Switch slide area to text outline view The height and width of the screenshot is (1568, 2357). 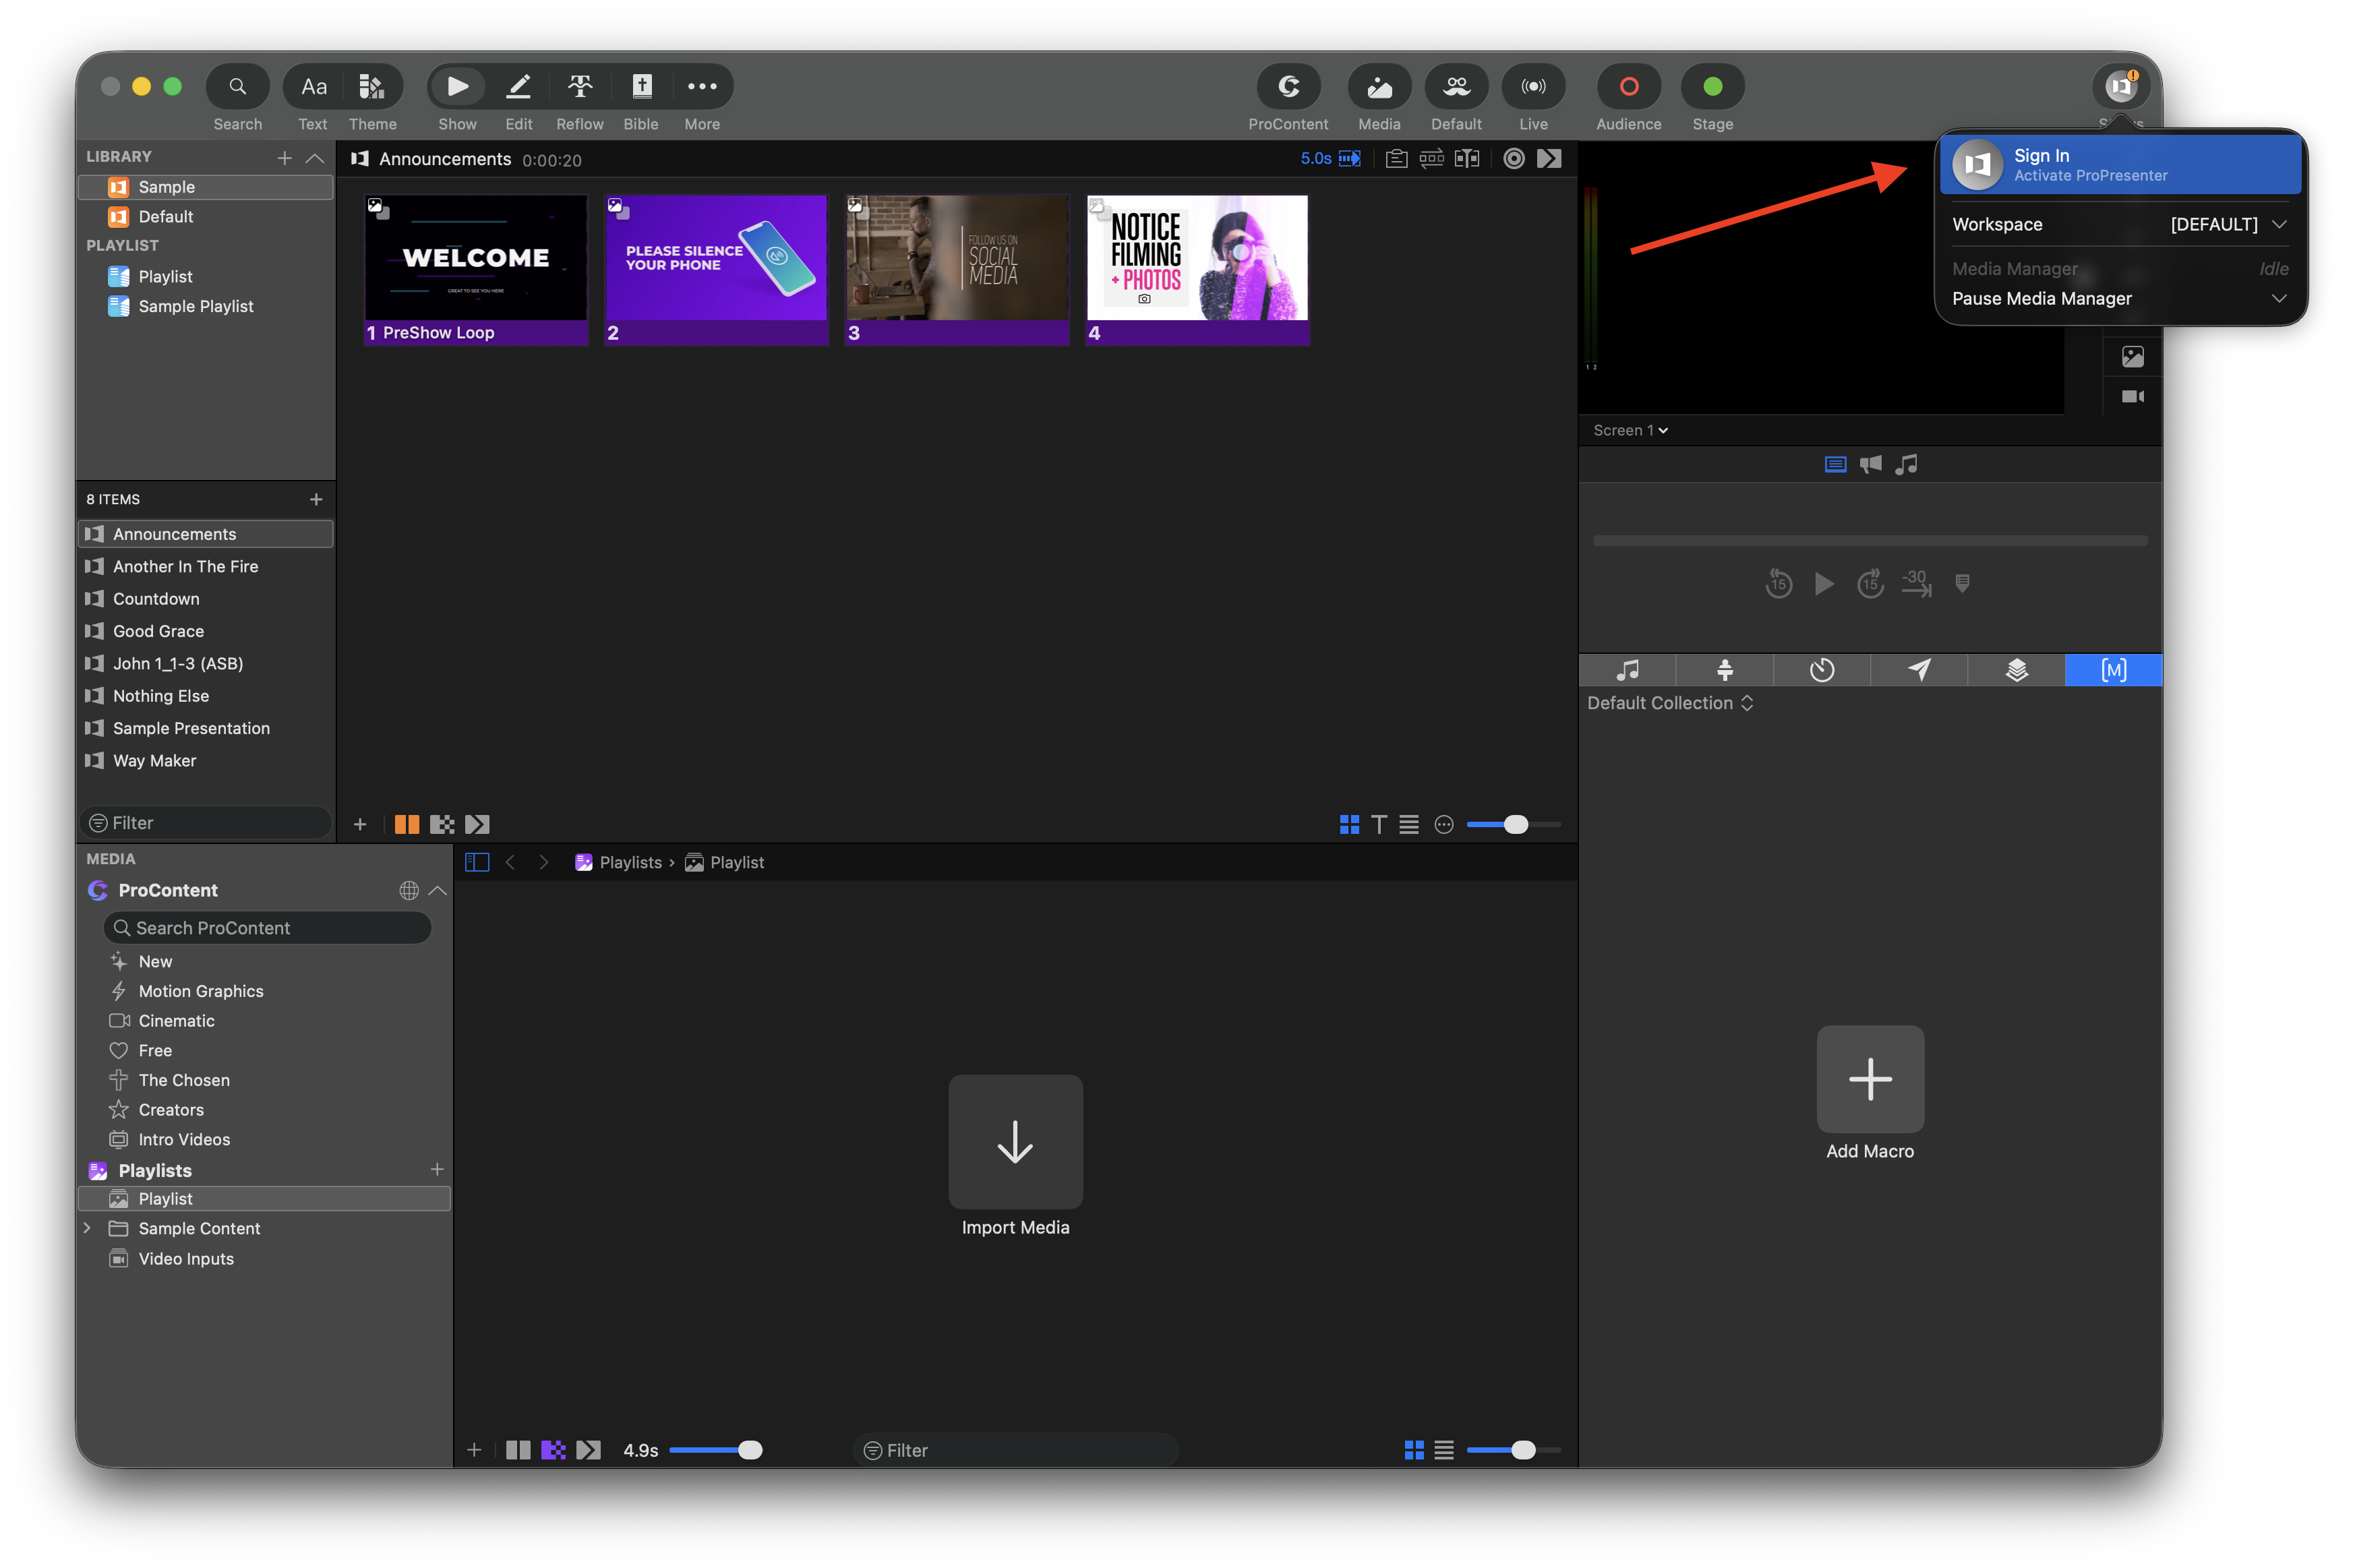[1379, 824]
